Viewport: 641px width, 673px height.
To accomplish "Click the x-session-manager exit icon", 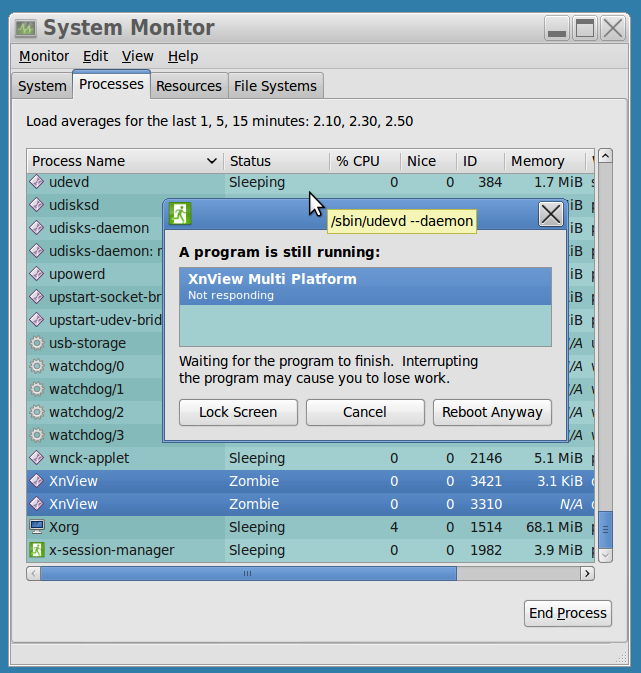I will [36, 550].
